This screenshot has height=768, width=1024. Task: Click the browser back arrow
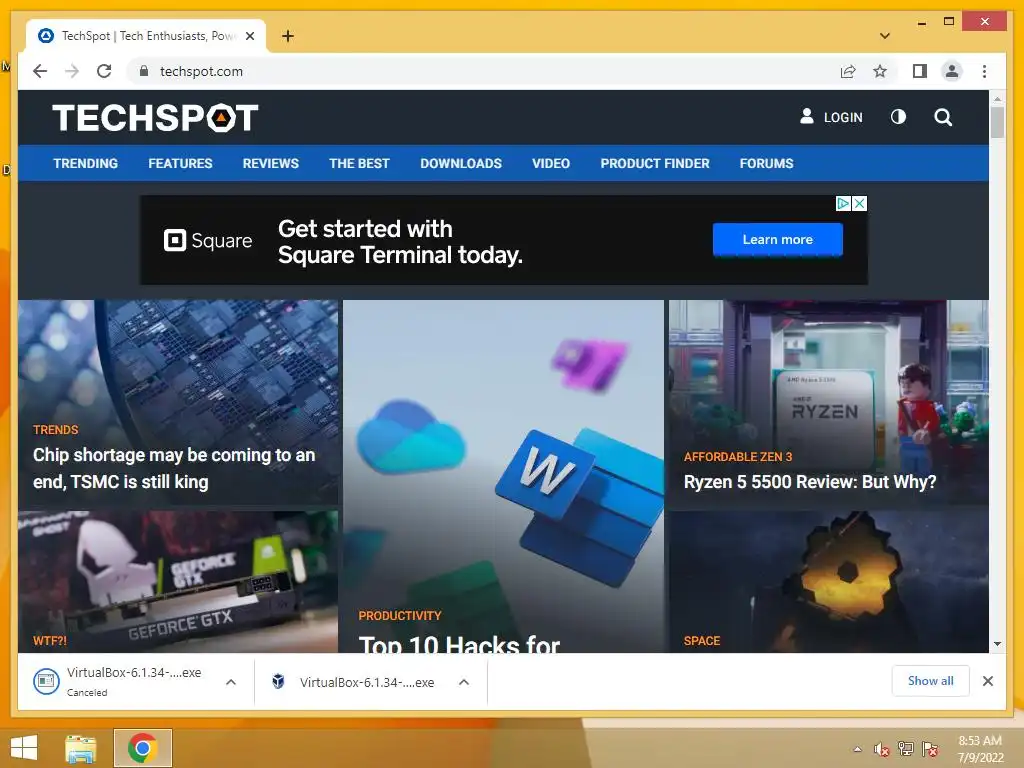[40, 71]
